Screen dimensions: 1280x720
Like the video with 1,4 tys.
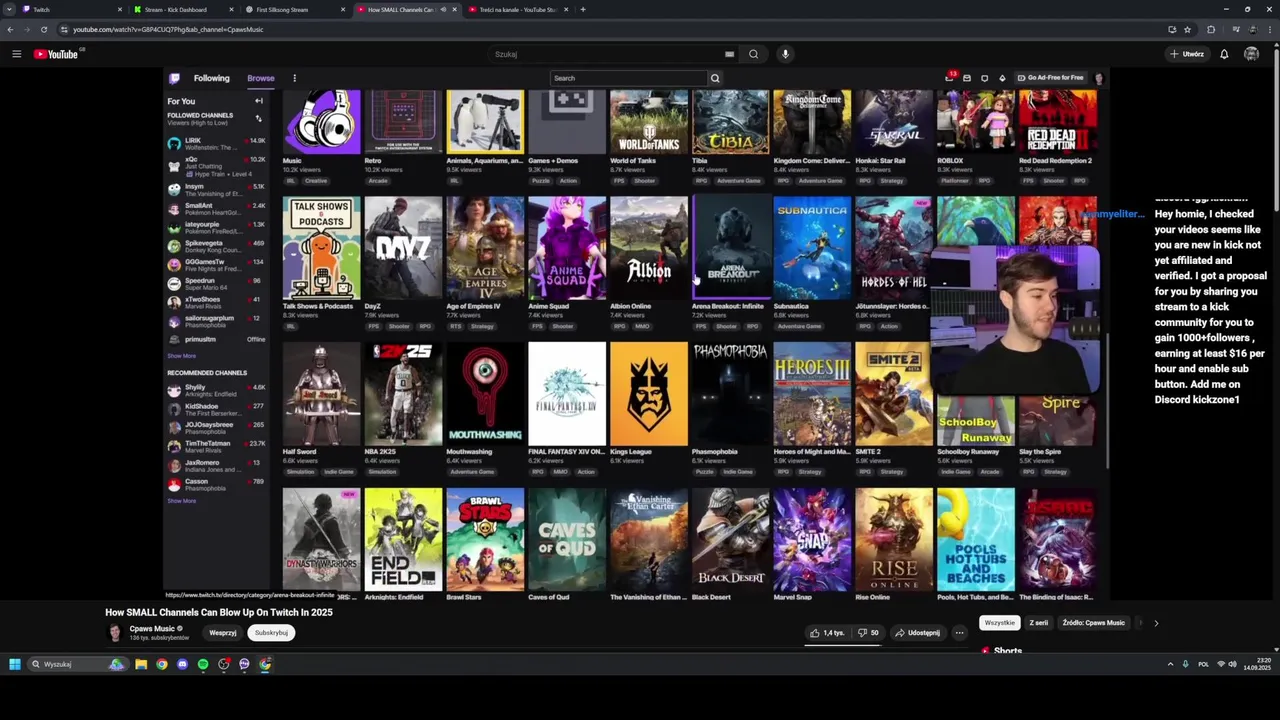pos(827,633)
